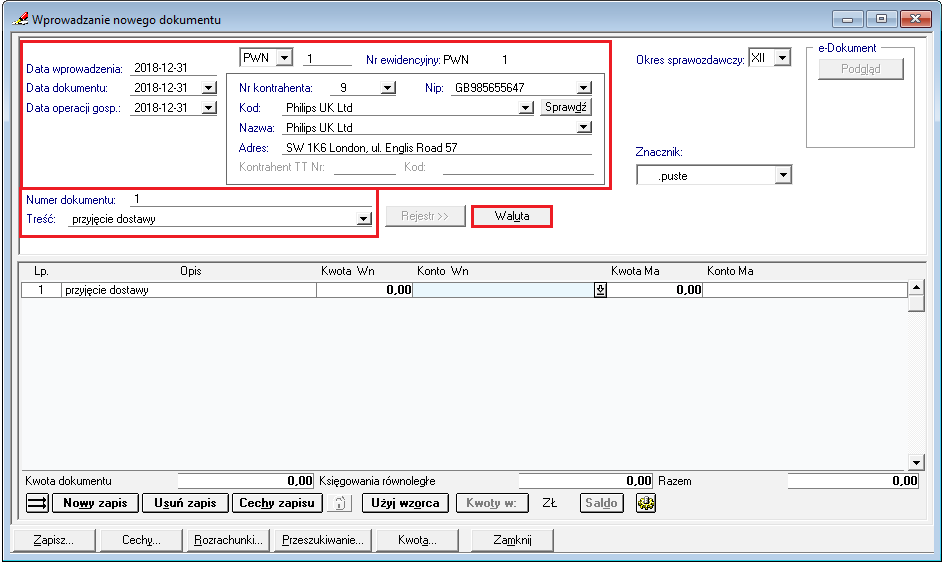Click the Saldo button
This screenshot has height=565, width=945.
point(601,503)
